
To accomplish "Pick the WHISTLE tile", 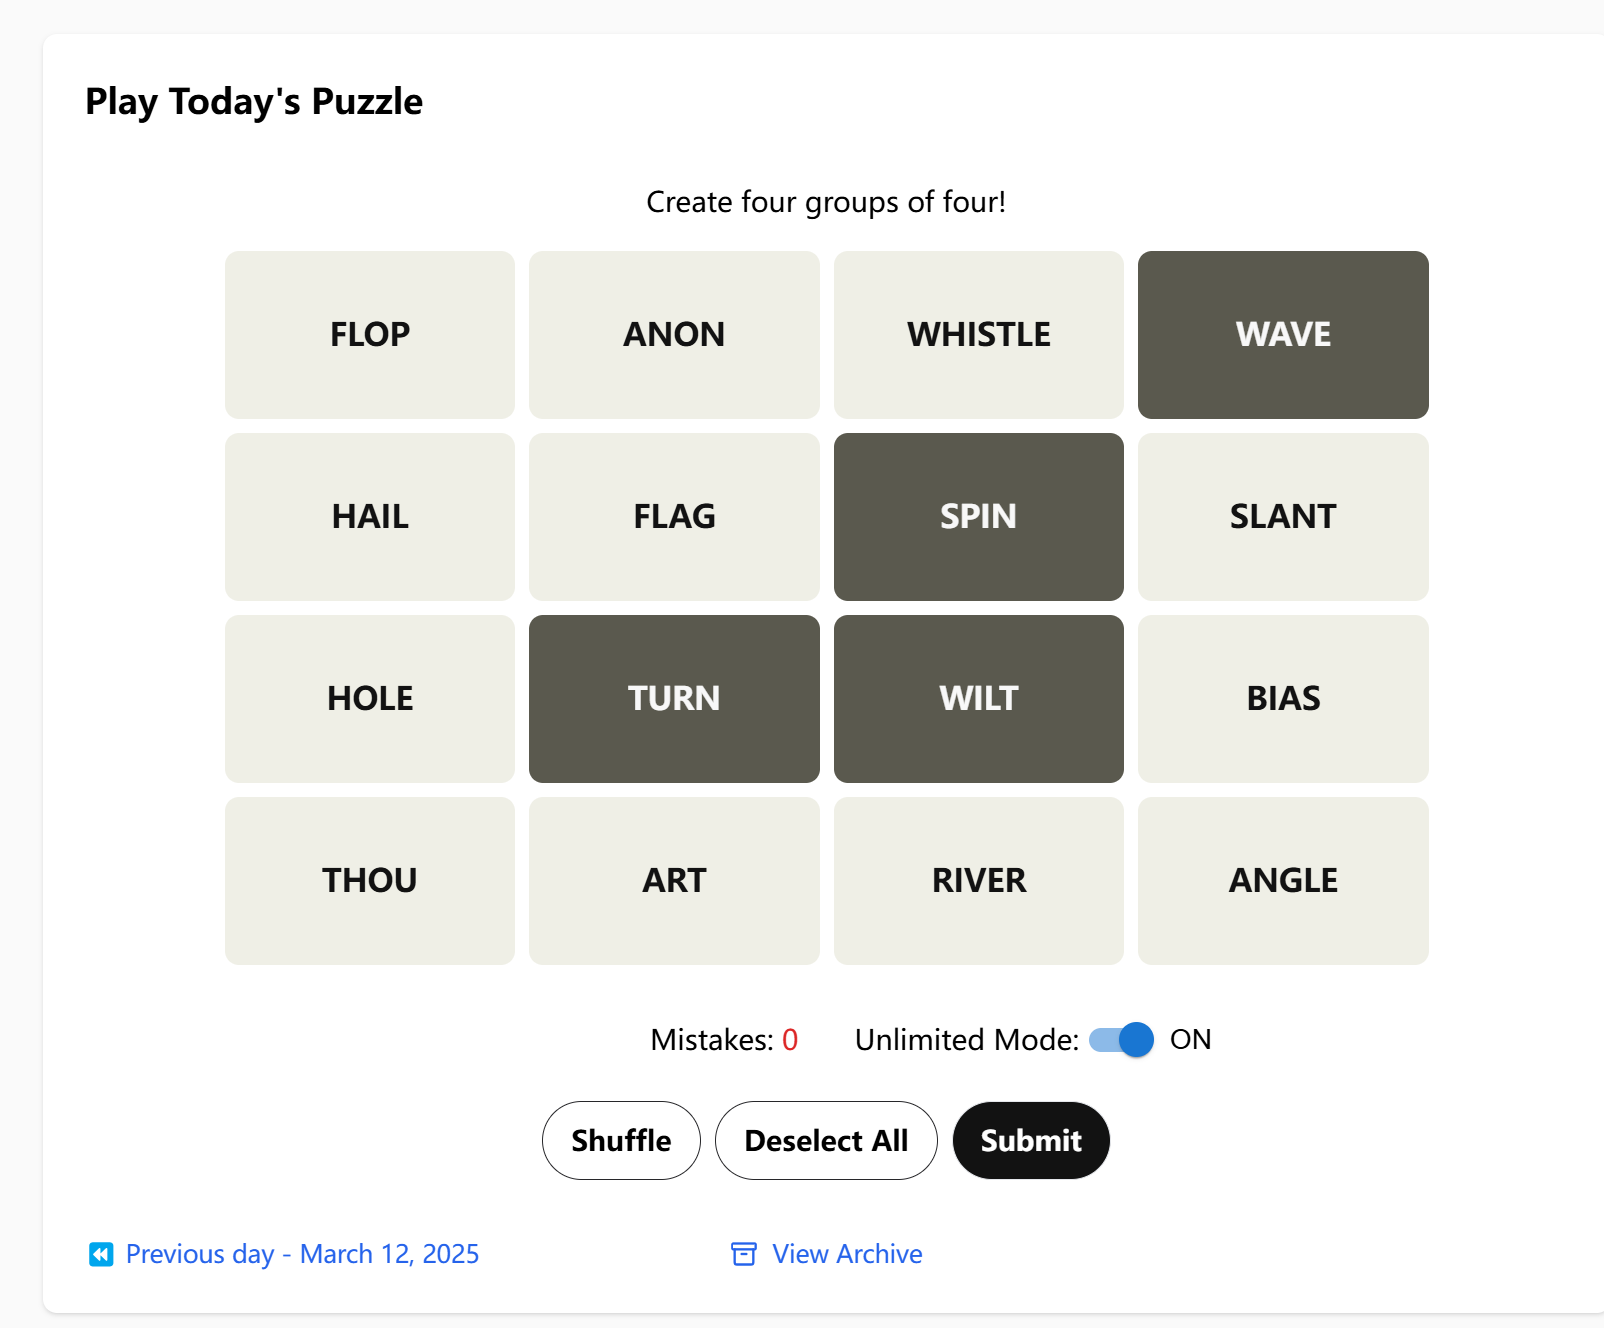I will 978,335.
